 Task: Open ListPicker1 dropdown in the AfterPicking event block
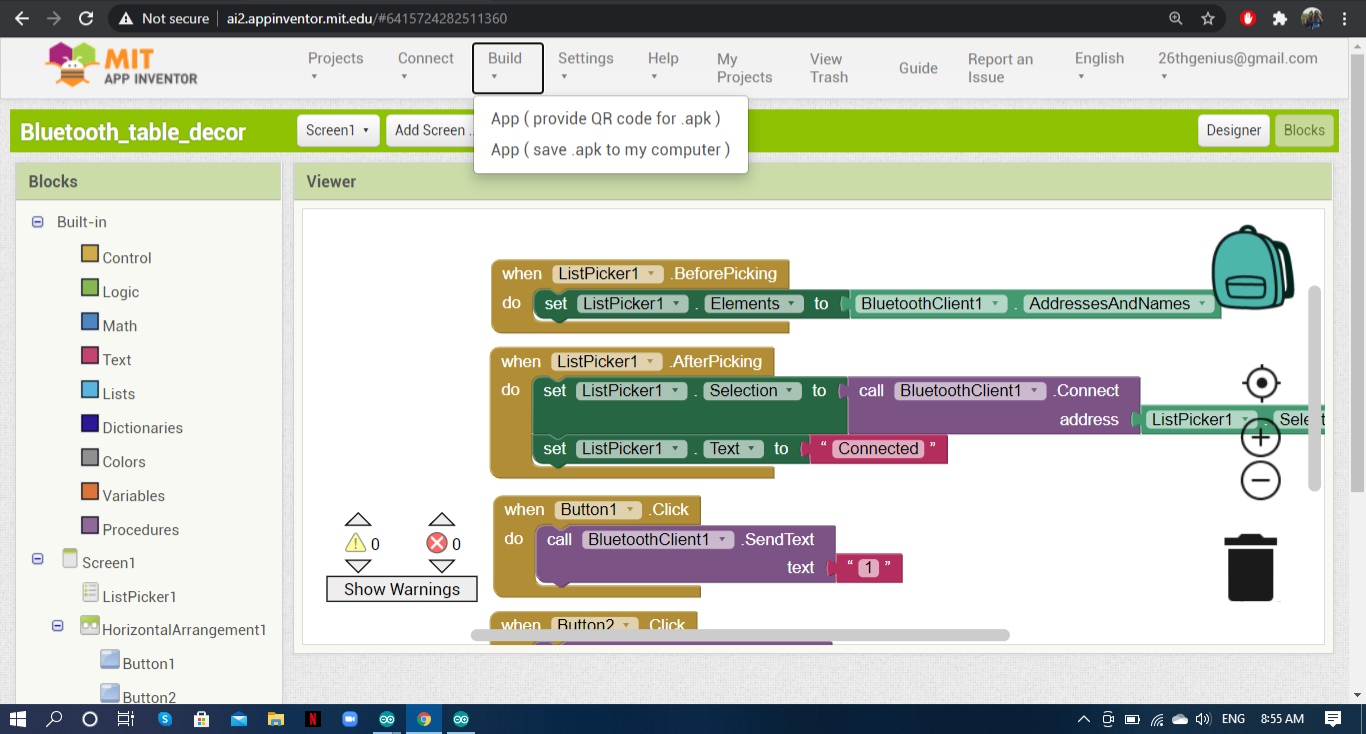608,362
